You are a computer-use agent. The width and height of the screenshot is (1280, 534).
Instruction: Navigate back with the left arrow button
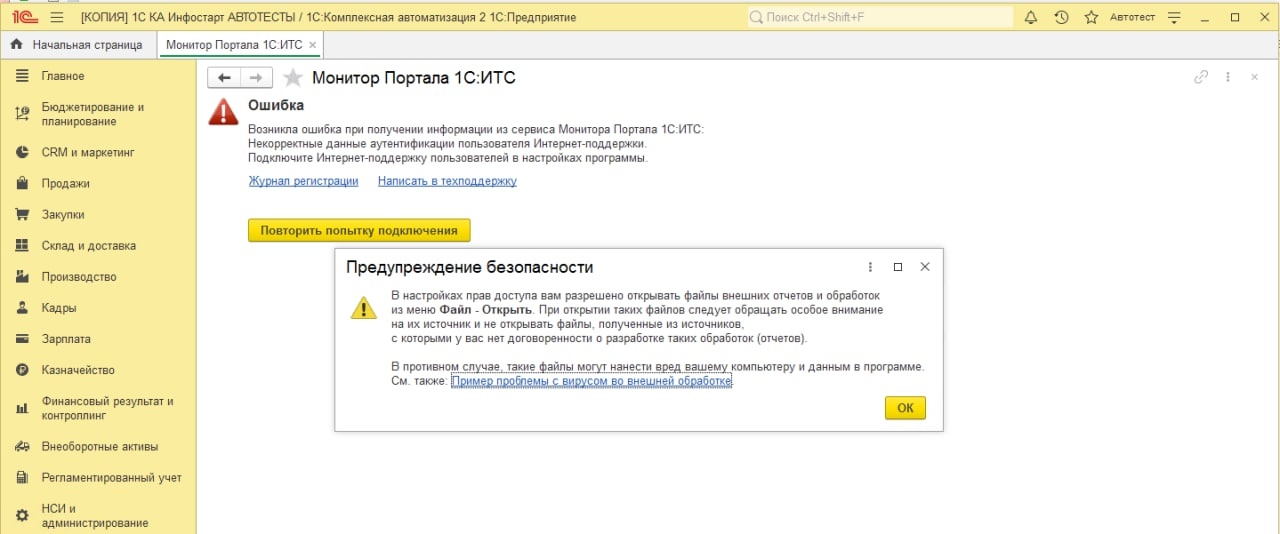[224, 78]
